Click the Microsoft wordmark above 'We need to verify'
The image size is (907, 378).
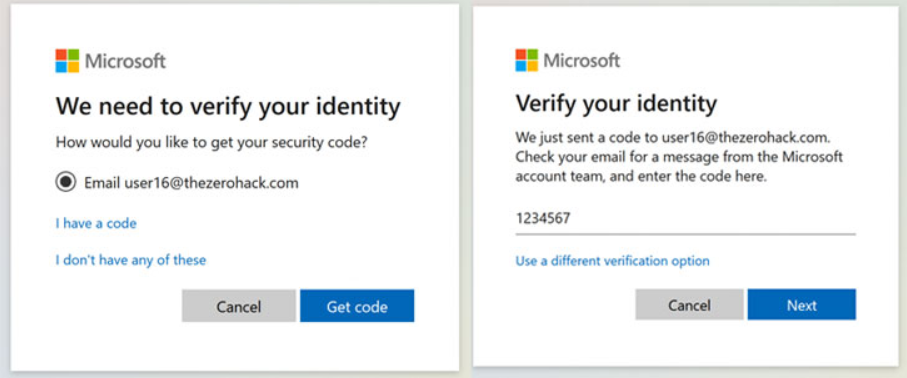(126, 61)
